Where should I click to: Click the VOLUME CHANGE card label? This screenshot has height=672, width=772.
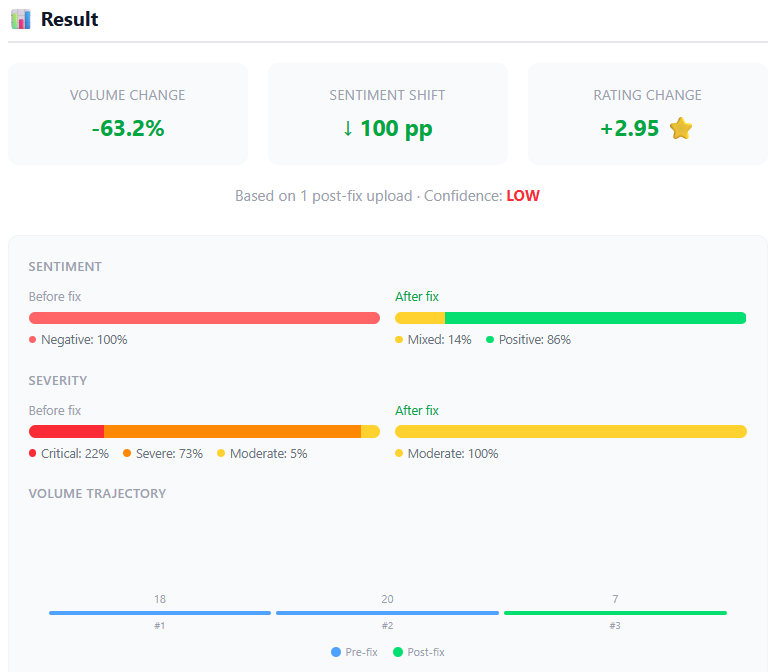(128, 95)
